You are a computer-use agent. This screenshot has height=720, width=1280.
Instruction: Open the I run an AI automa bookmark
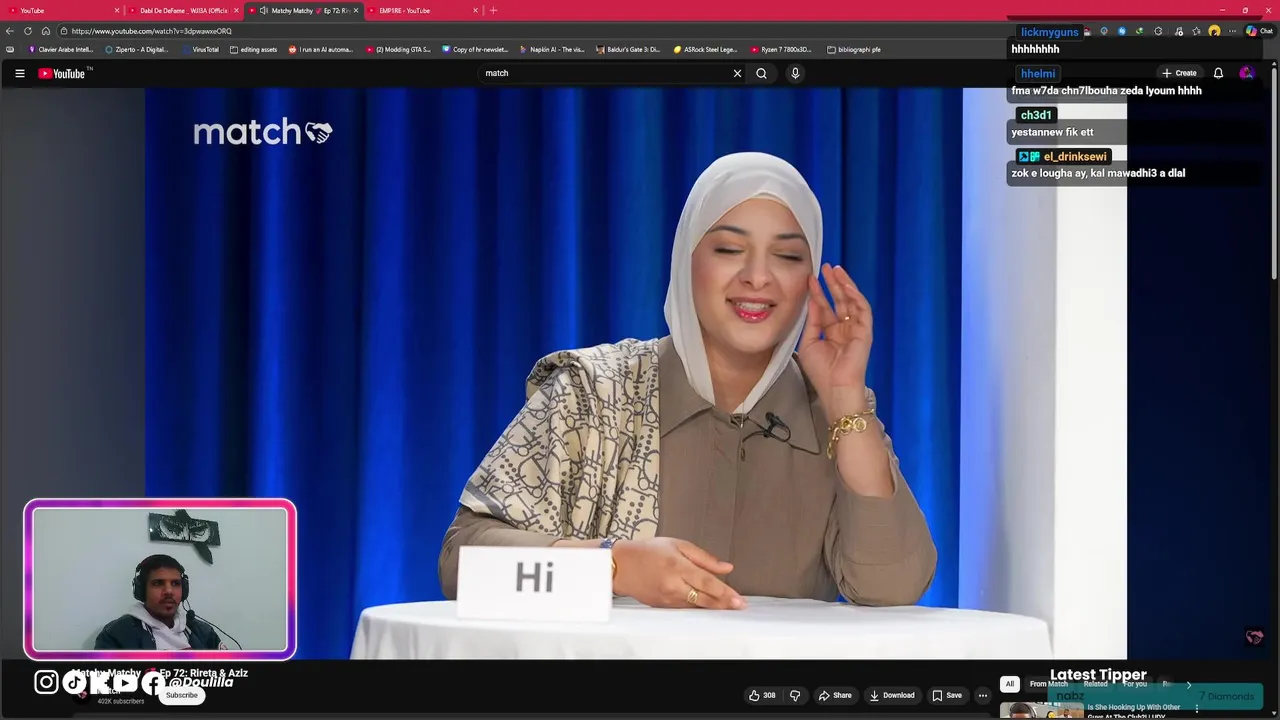coord(321,49)
